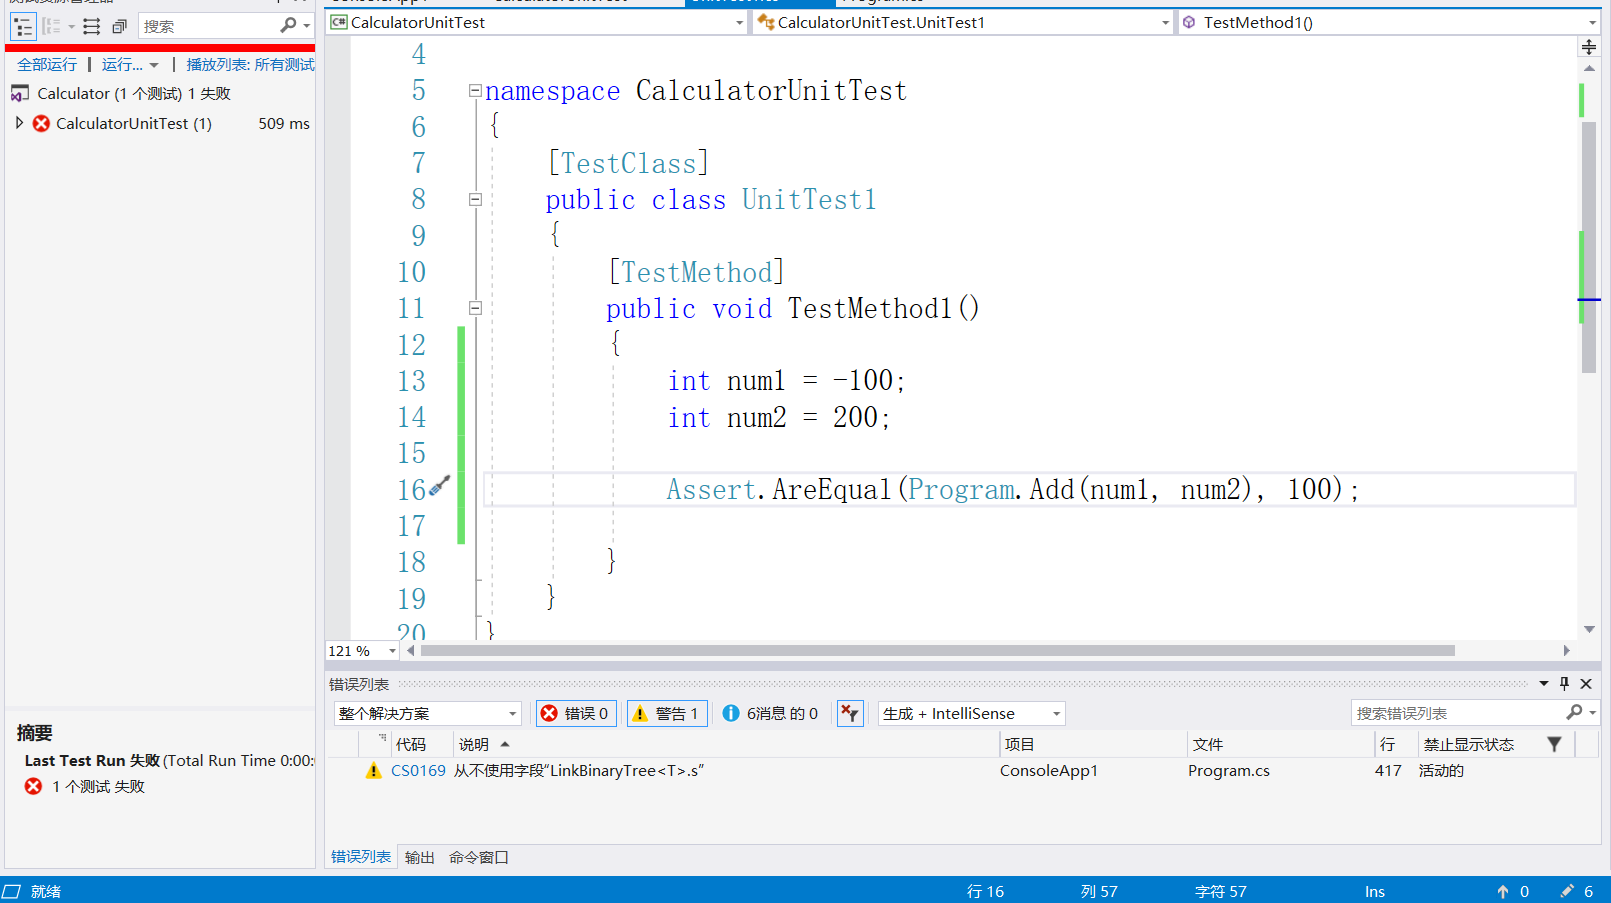1611x903 pixels.
Task: Click Run All tests link
Action: coord(47,65)
